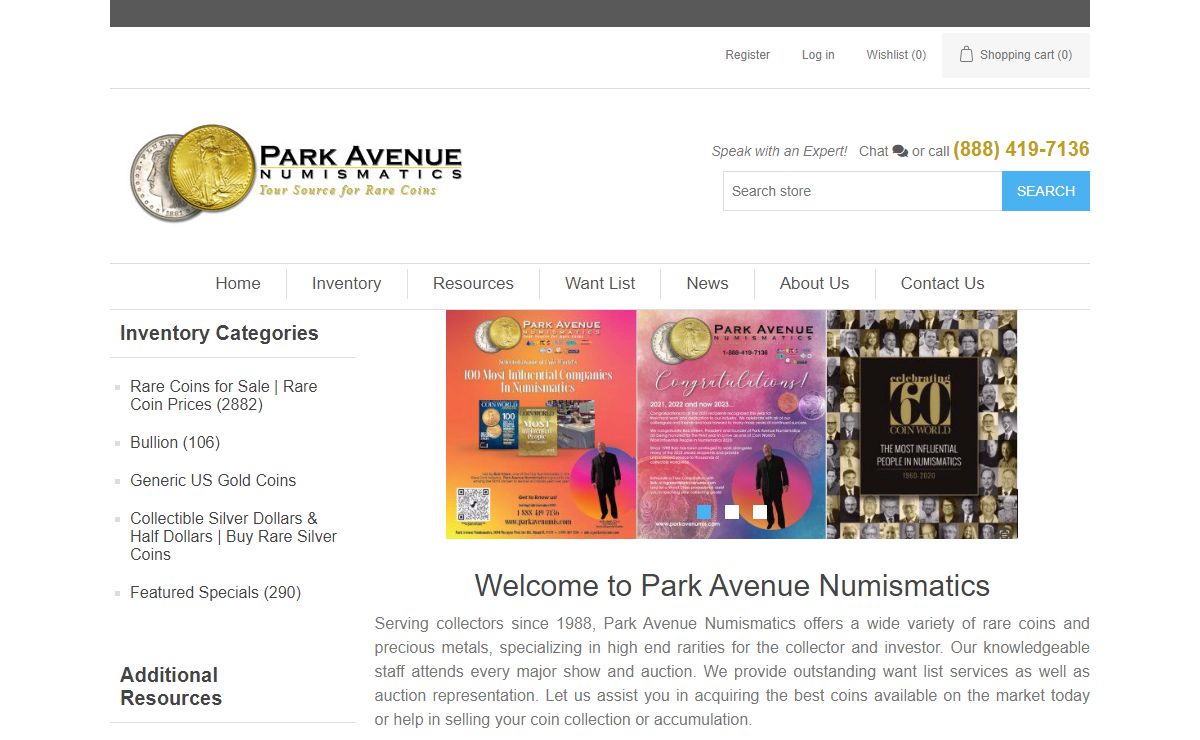Open the News menu item

click(707, 283)
